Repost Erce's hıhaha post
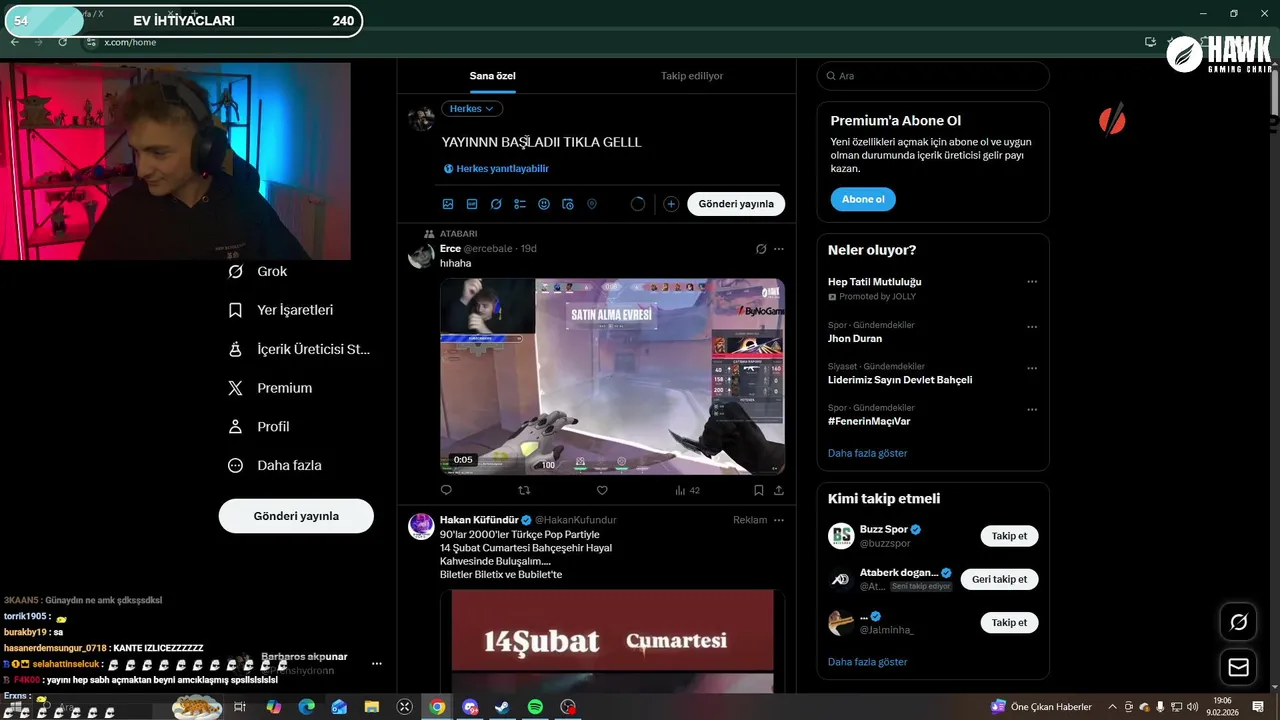This screenshot has width=1280, height=720. pyautogui.click(x=524, y=490)
